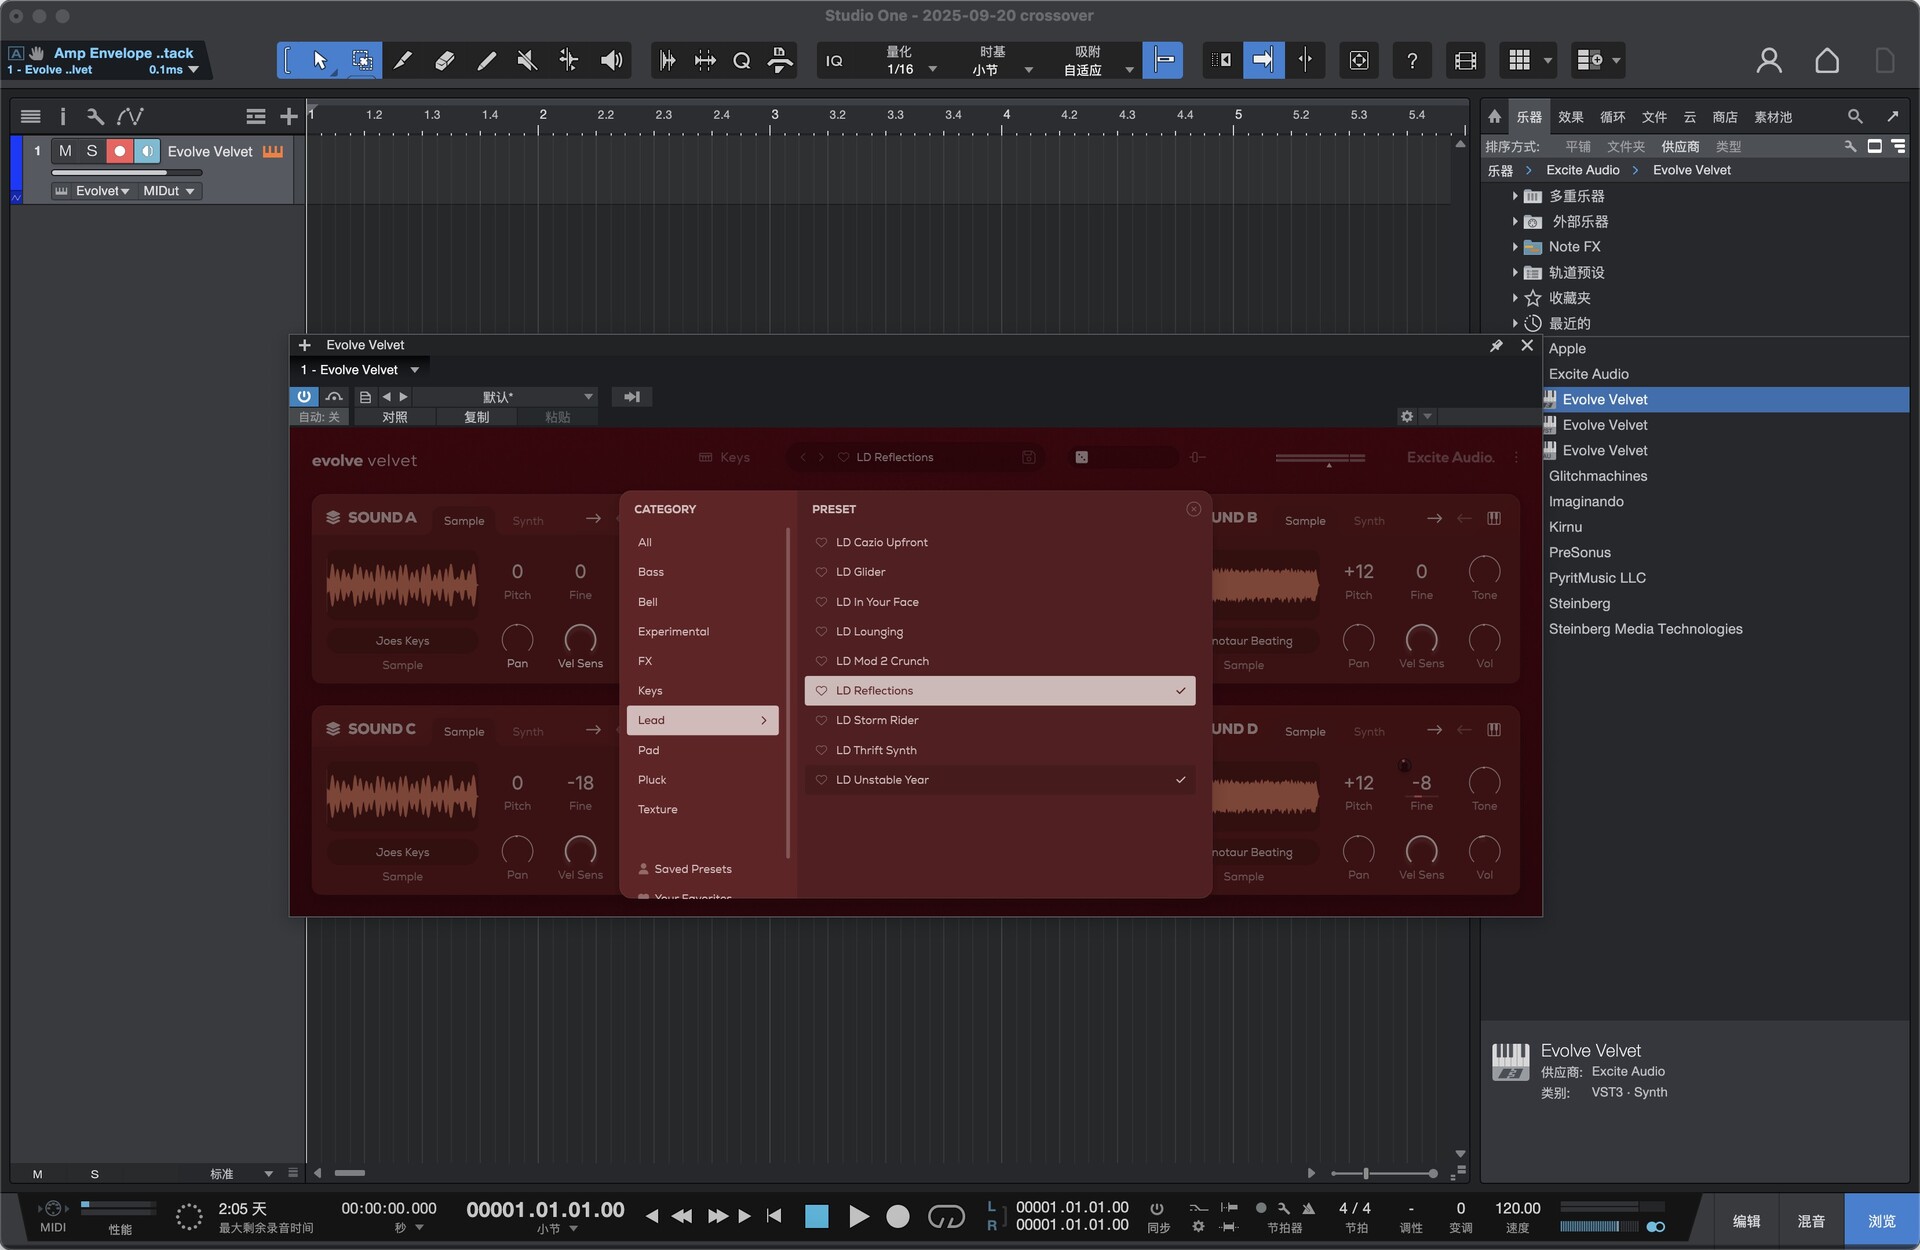1920x1250 pixels.
Task: Choose the LD Cazio Upfront preset
Action: (1000, 542)
